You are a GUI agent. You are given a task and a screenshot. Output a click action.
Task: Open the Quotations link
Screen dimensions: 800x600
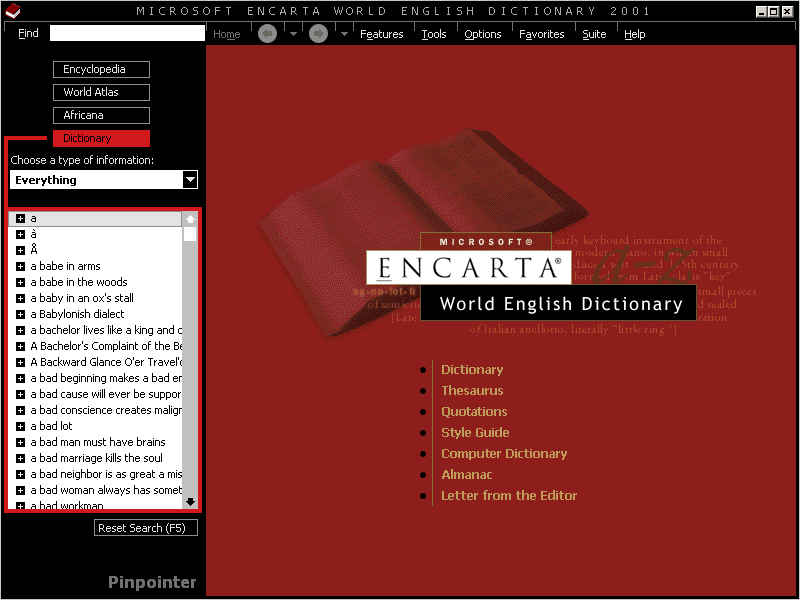(x=474, y=411)
